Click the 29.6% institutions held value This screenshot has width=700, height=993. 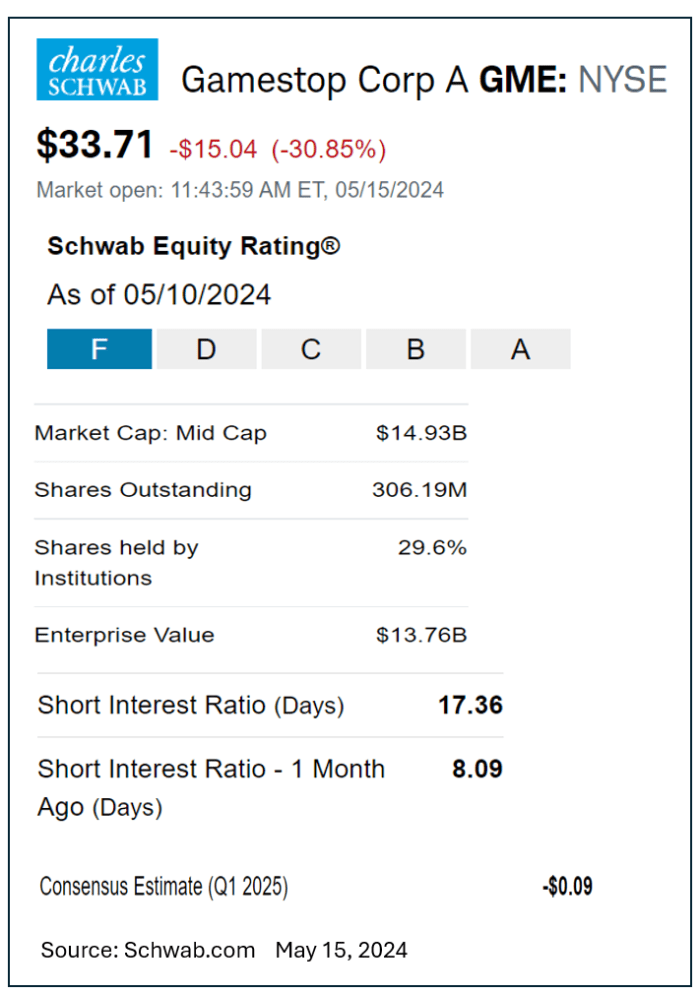(x=432, y=547)
